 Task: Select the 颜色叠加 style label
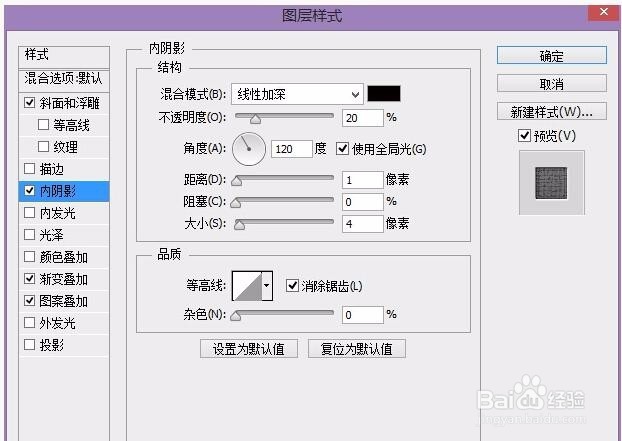(63, 257)
